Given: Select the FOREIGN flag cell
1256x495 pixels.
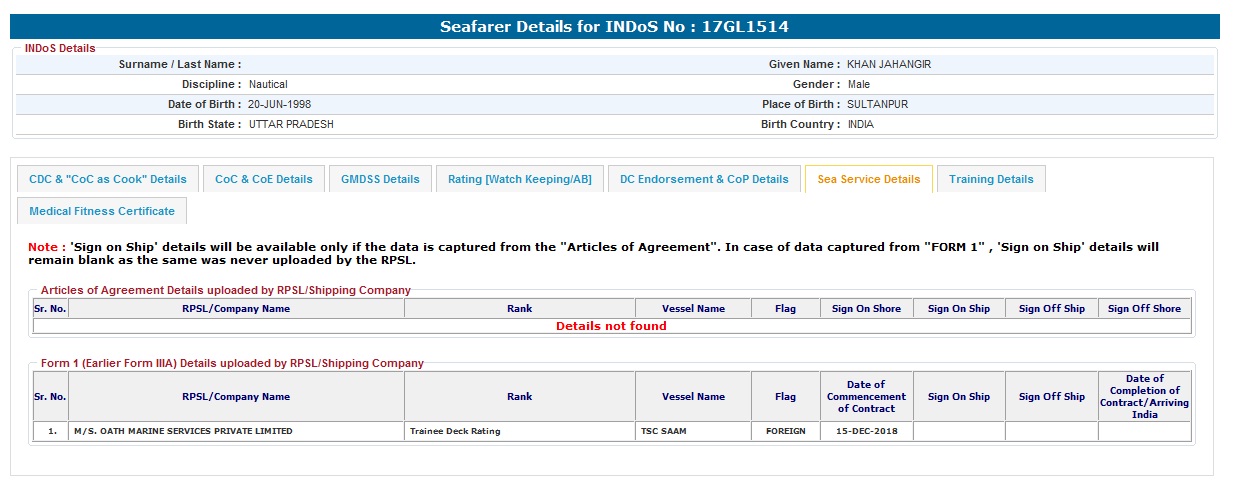Looking at the screenshot, I should pos(785,431).
